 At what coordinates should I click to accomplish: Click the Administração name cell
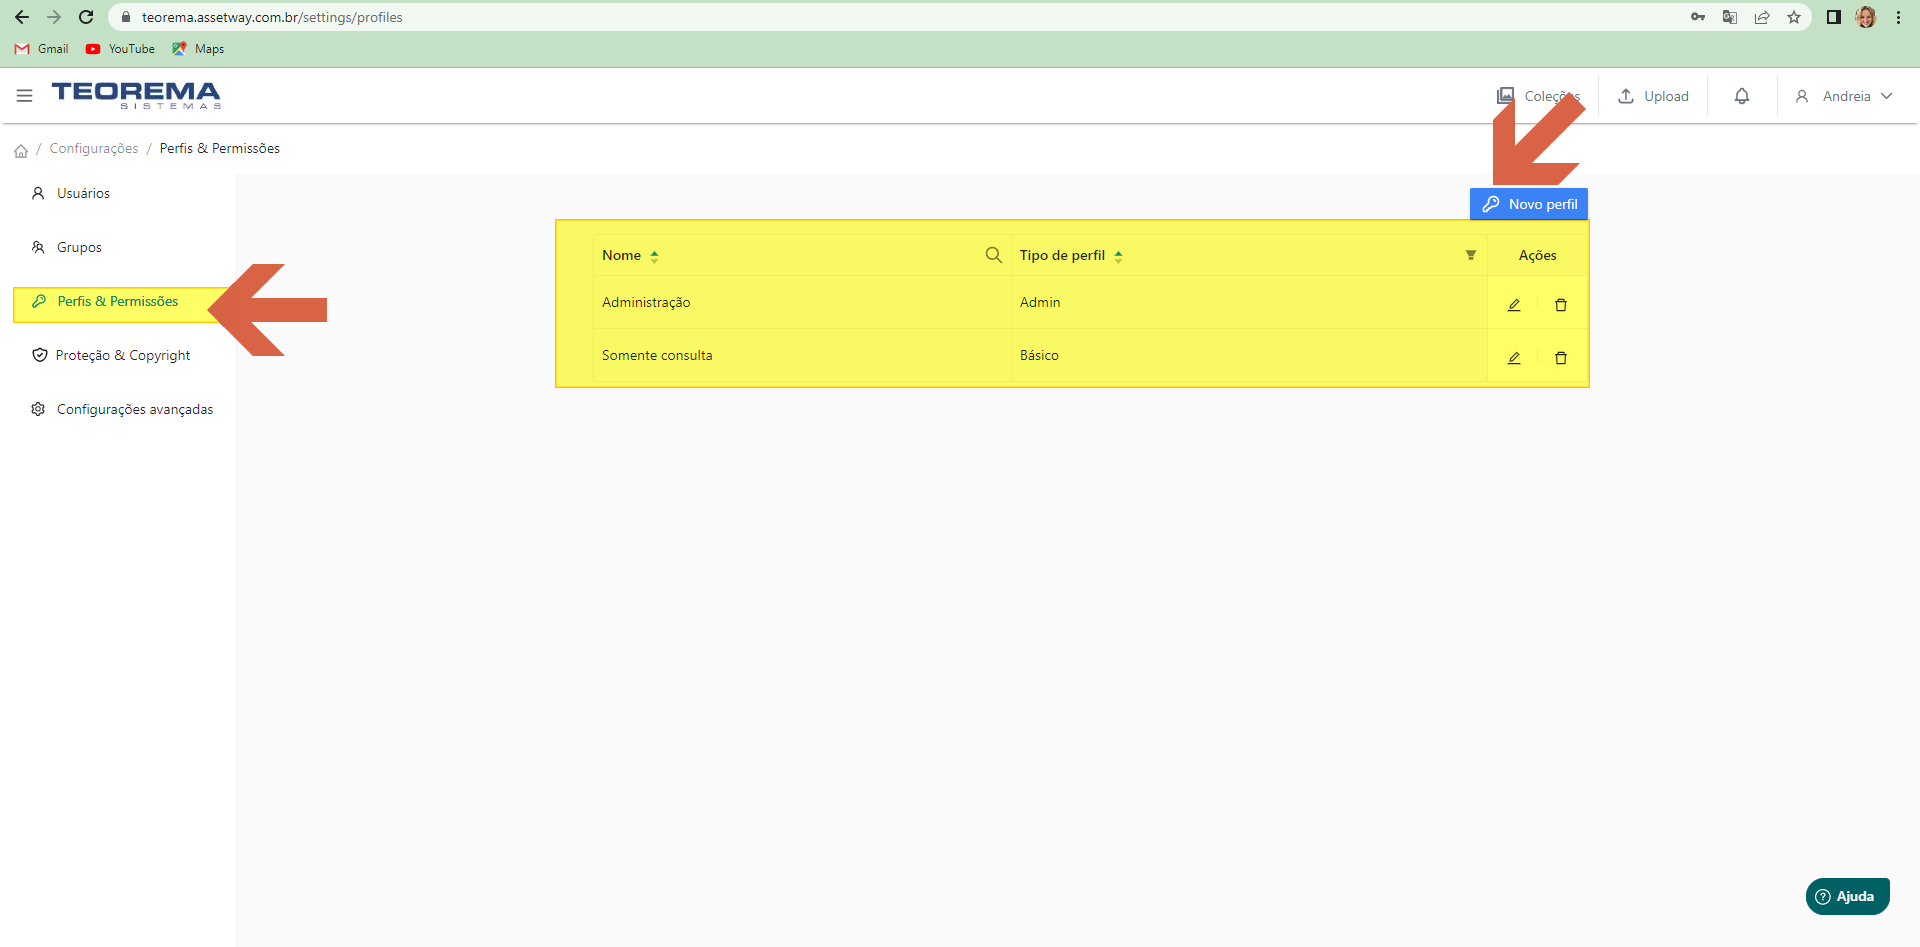coord(802,302)
